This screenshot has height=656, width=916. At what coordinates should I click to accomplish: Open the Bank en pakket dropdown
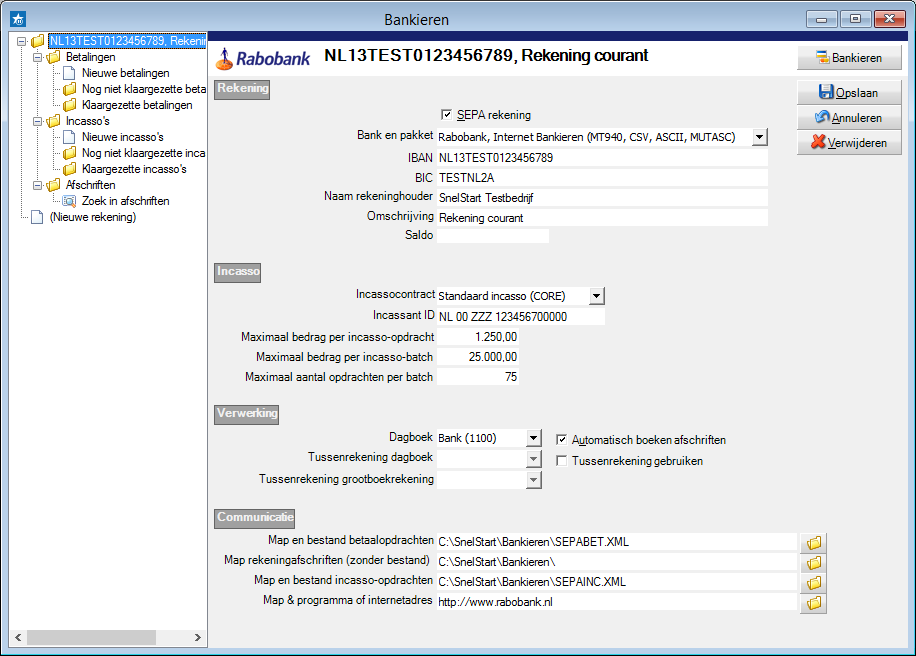(x=759, y=137)
